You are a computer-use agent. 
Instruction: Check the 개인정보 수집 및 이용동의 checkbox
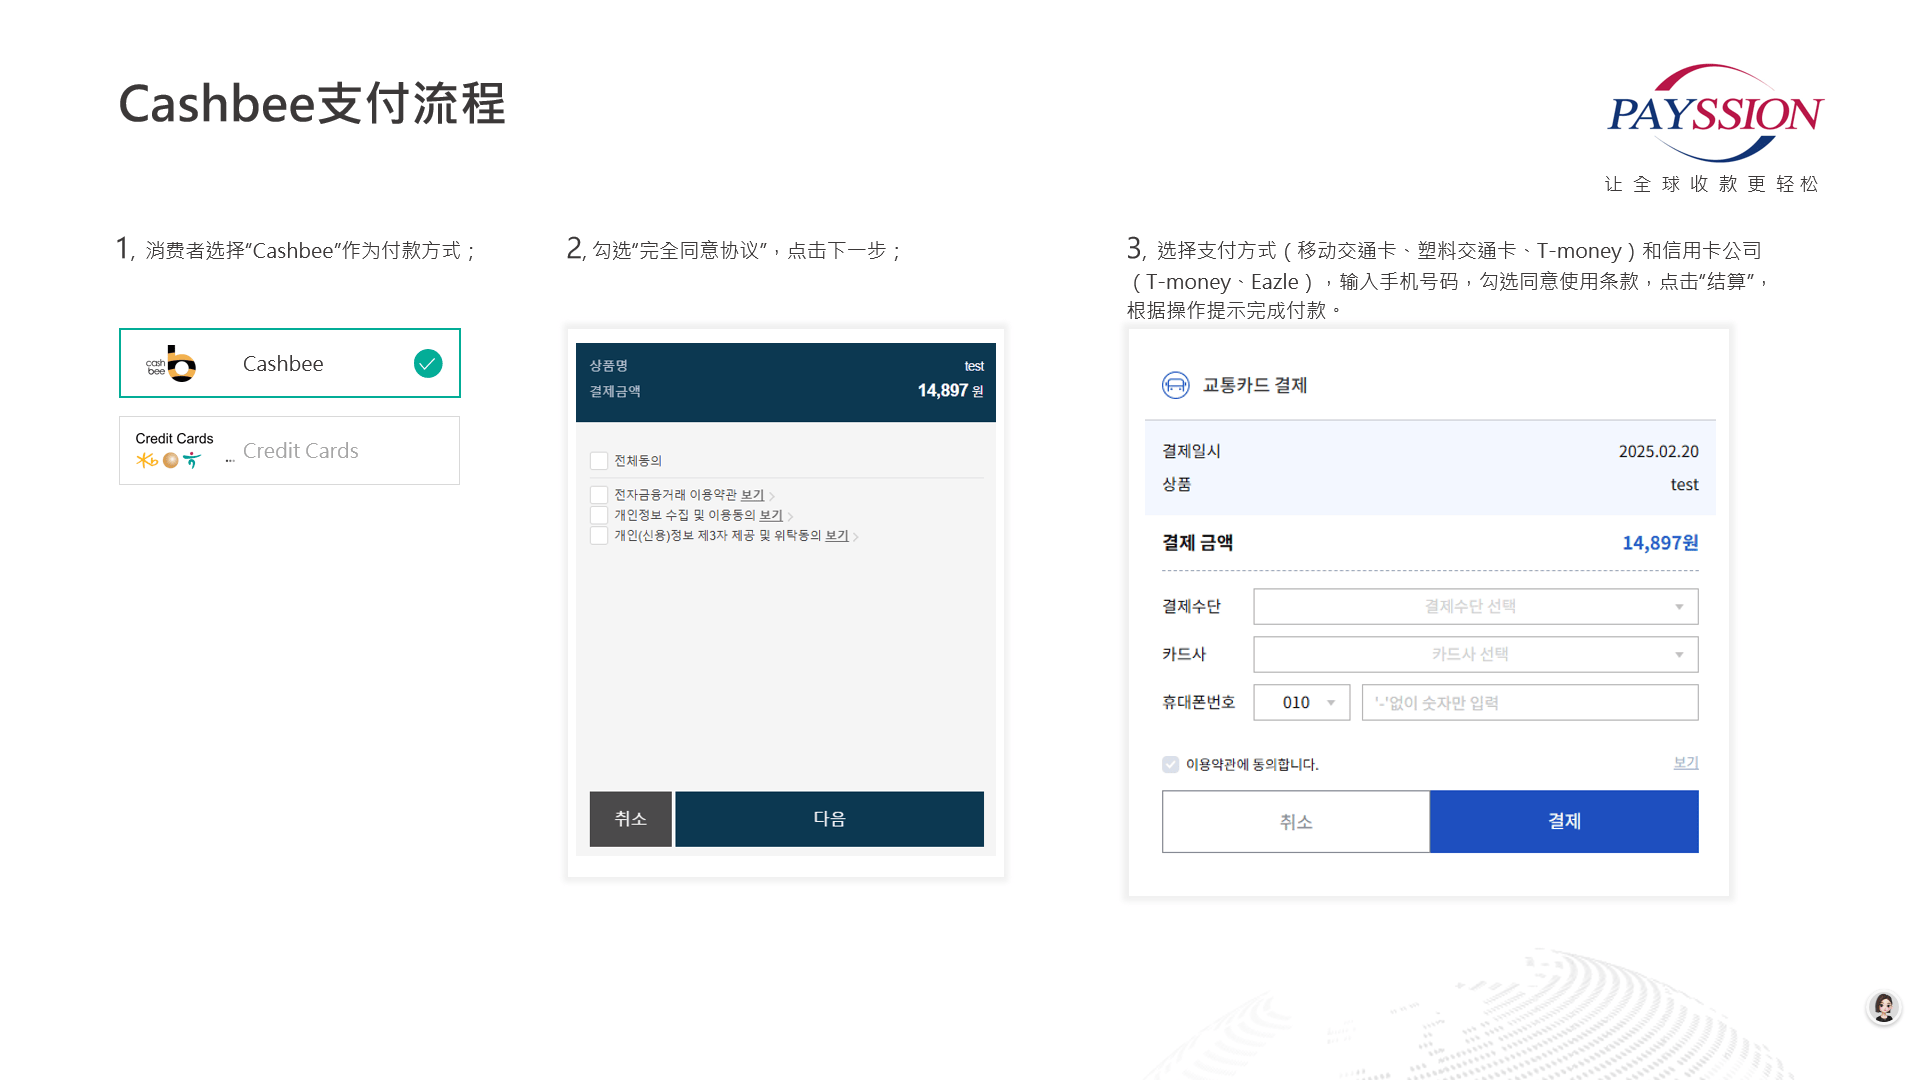click(599, 515)
